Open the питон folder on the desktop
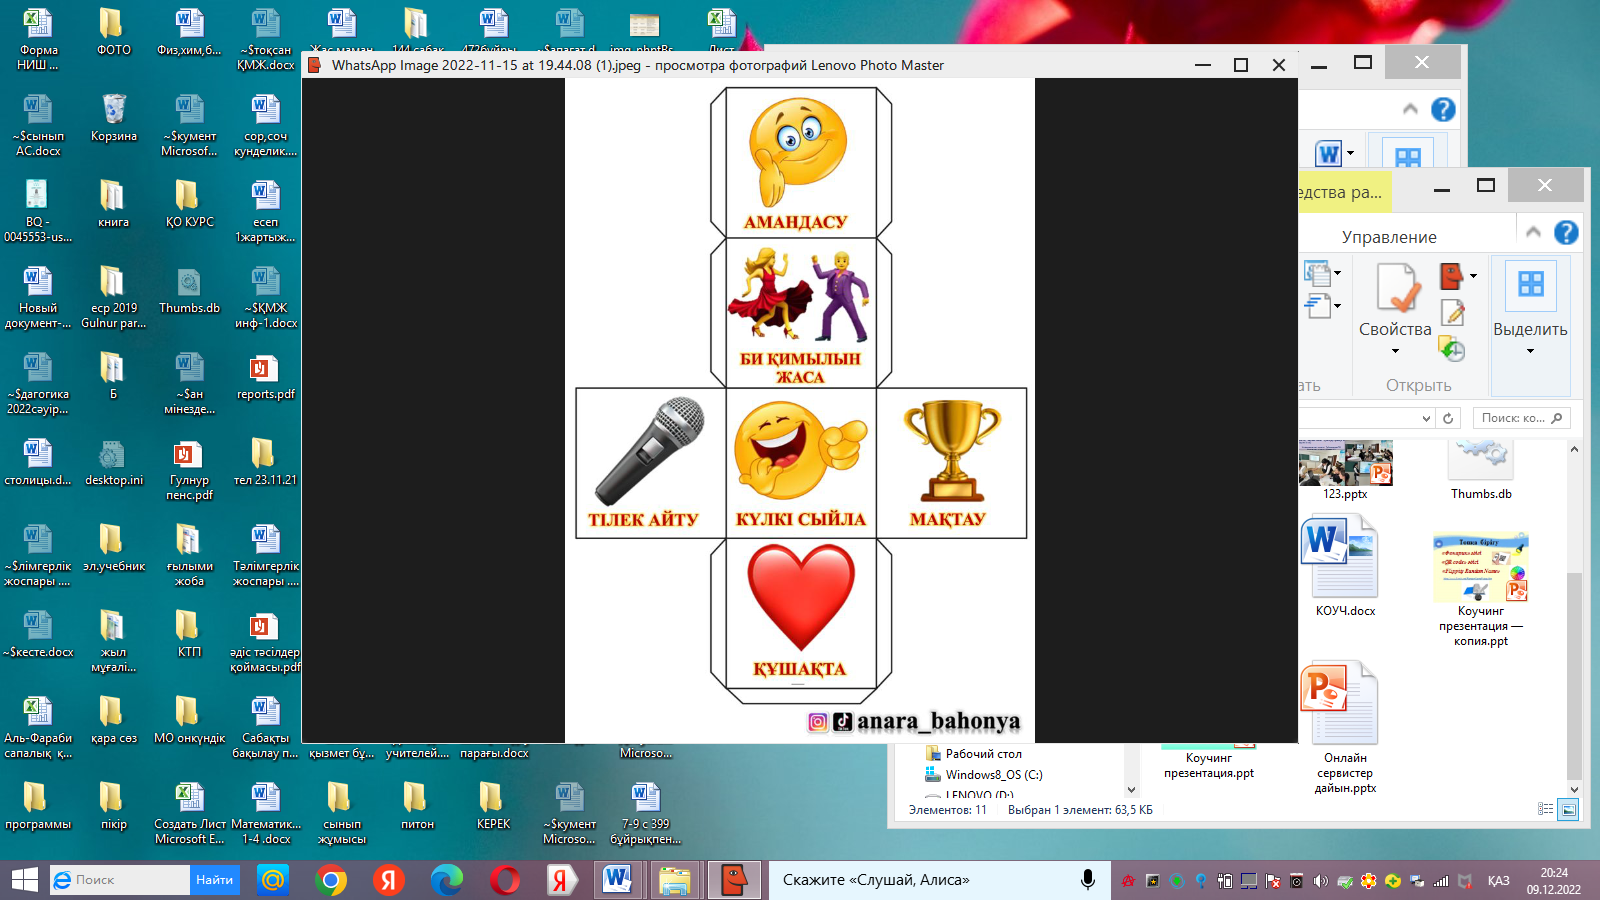Viewport: 1600px width, 900px height. coord(417,806)
